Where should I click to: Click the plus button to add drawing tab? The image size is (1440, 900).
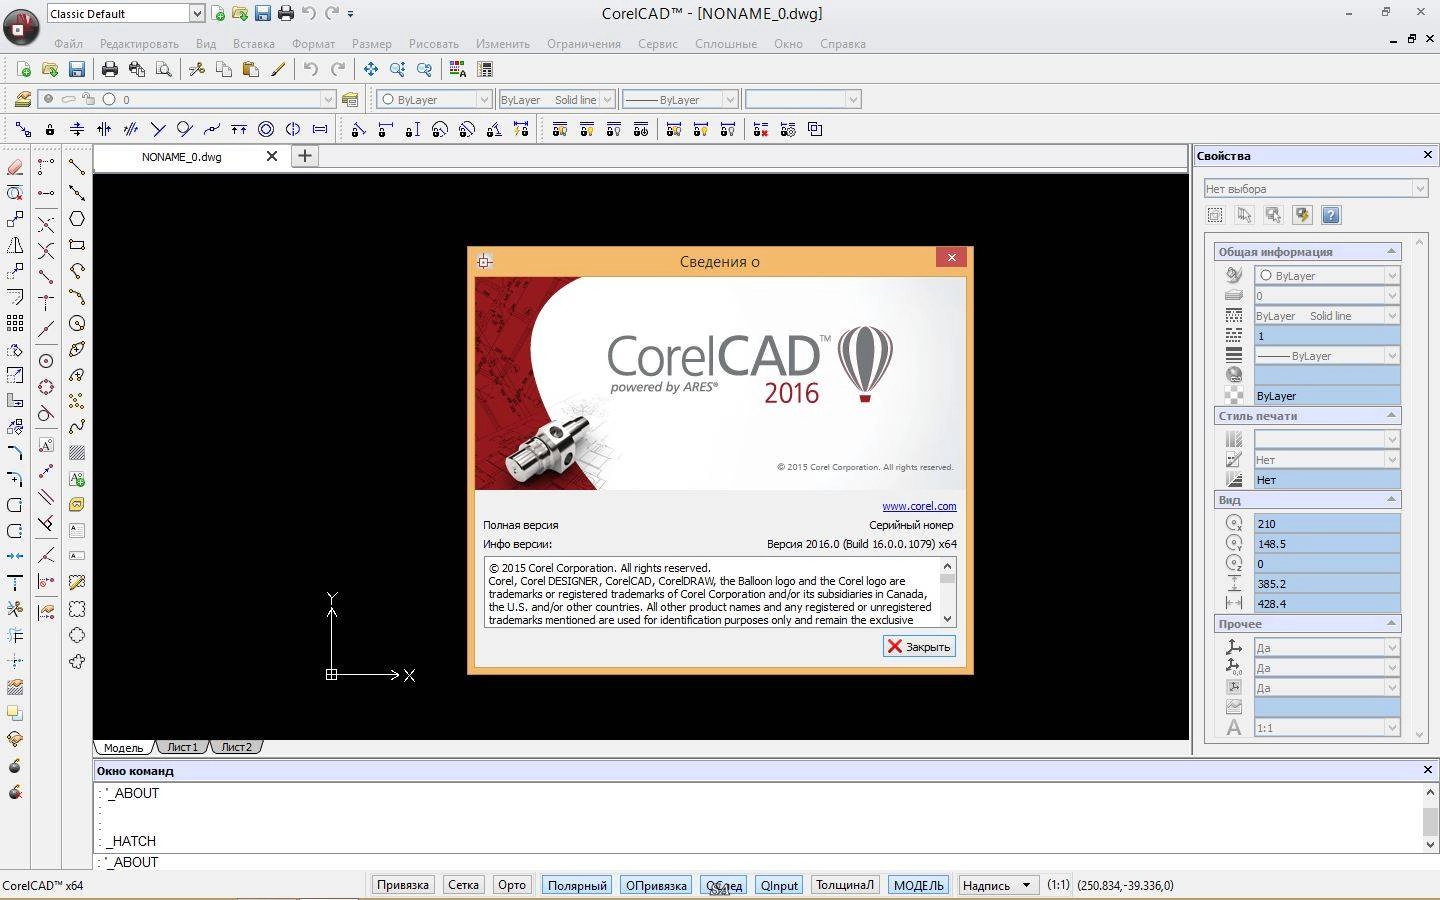pyautogui.click(x=305, y=155)
